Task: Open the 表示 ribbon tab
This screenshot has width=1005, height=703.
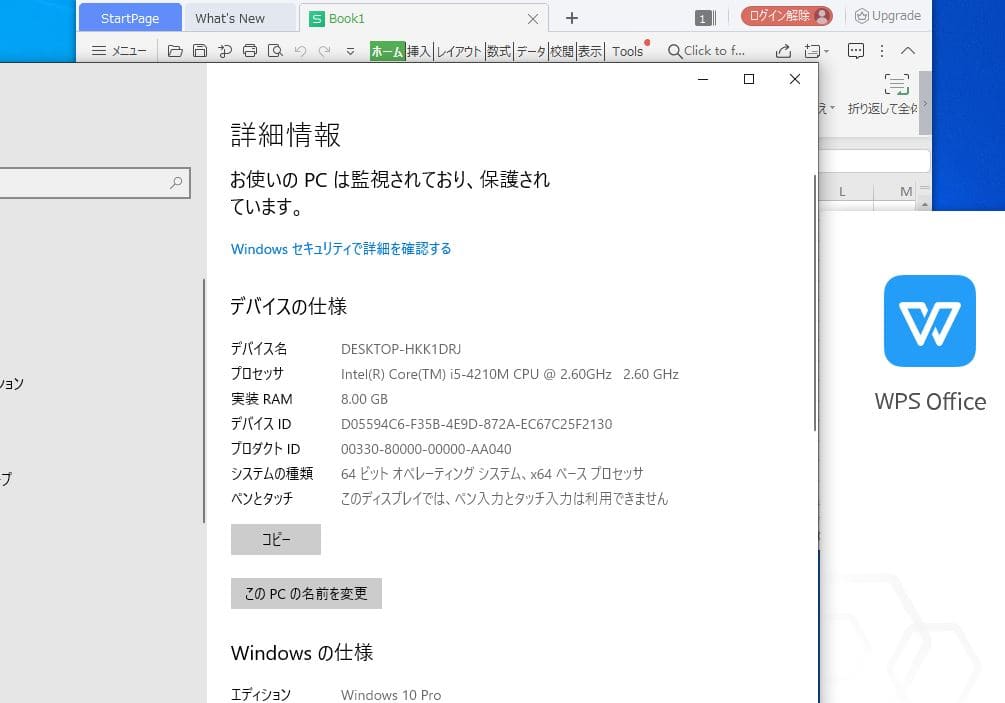Action: (x=590, y=51)
